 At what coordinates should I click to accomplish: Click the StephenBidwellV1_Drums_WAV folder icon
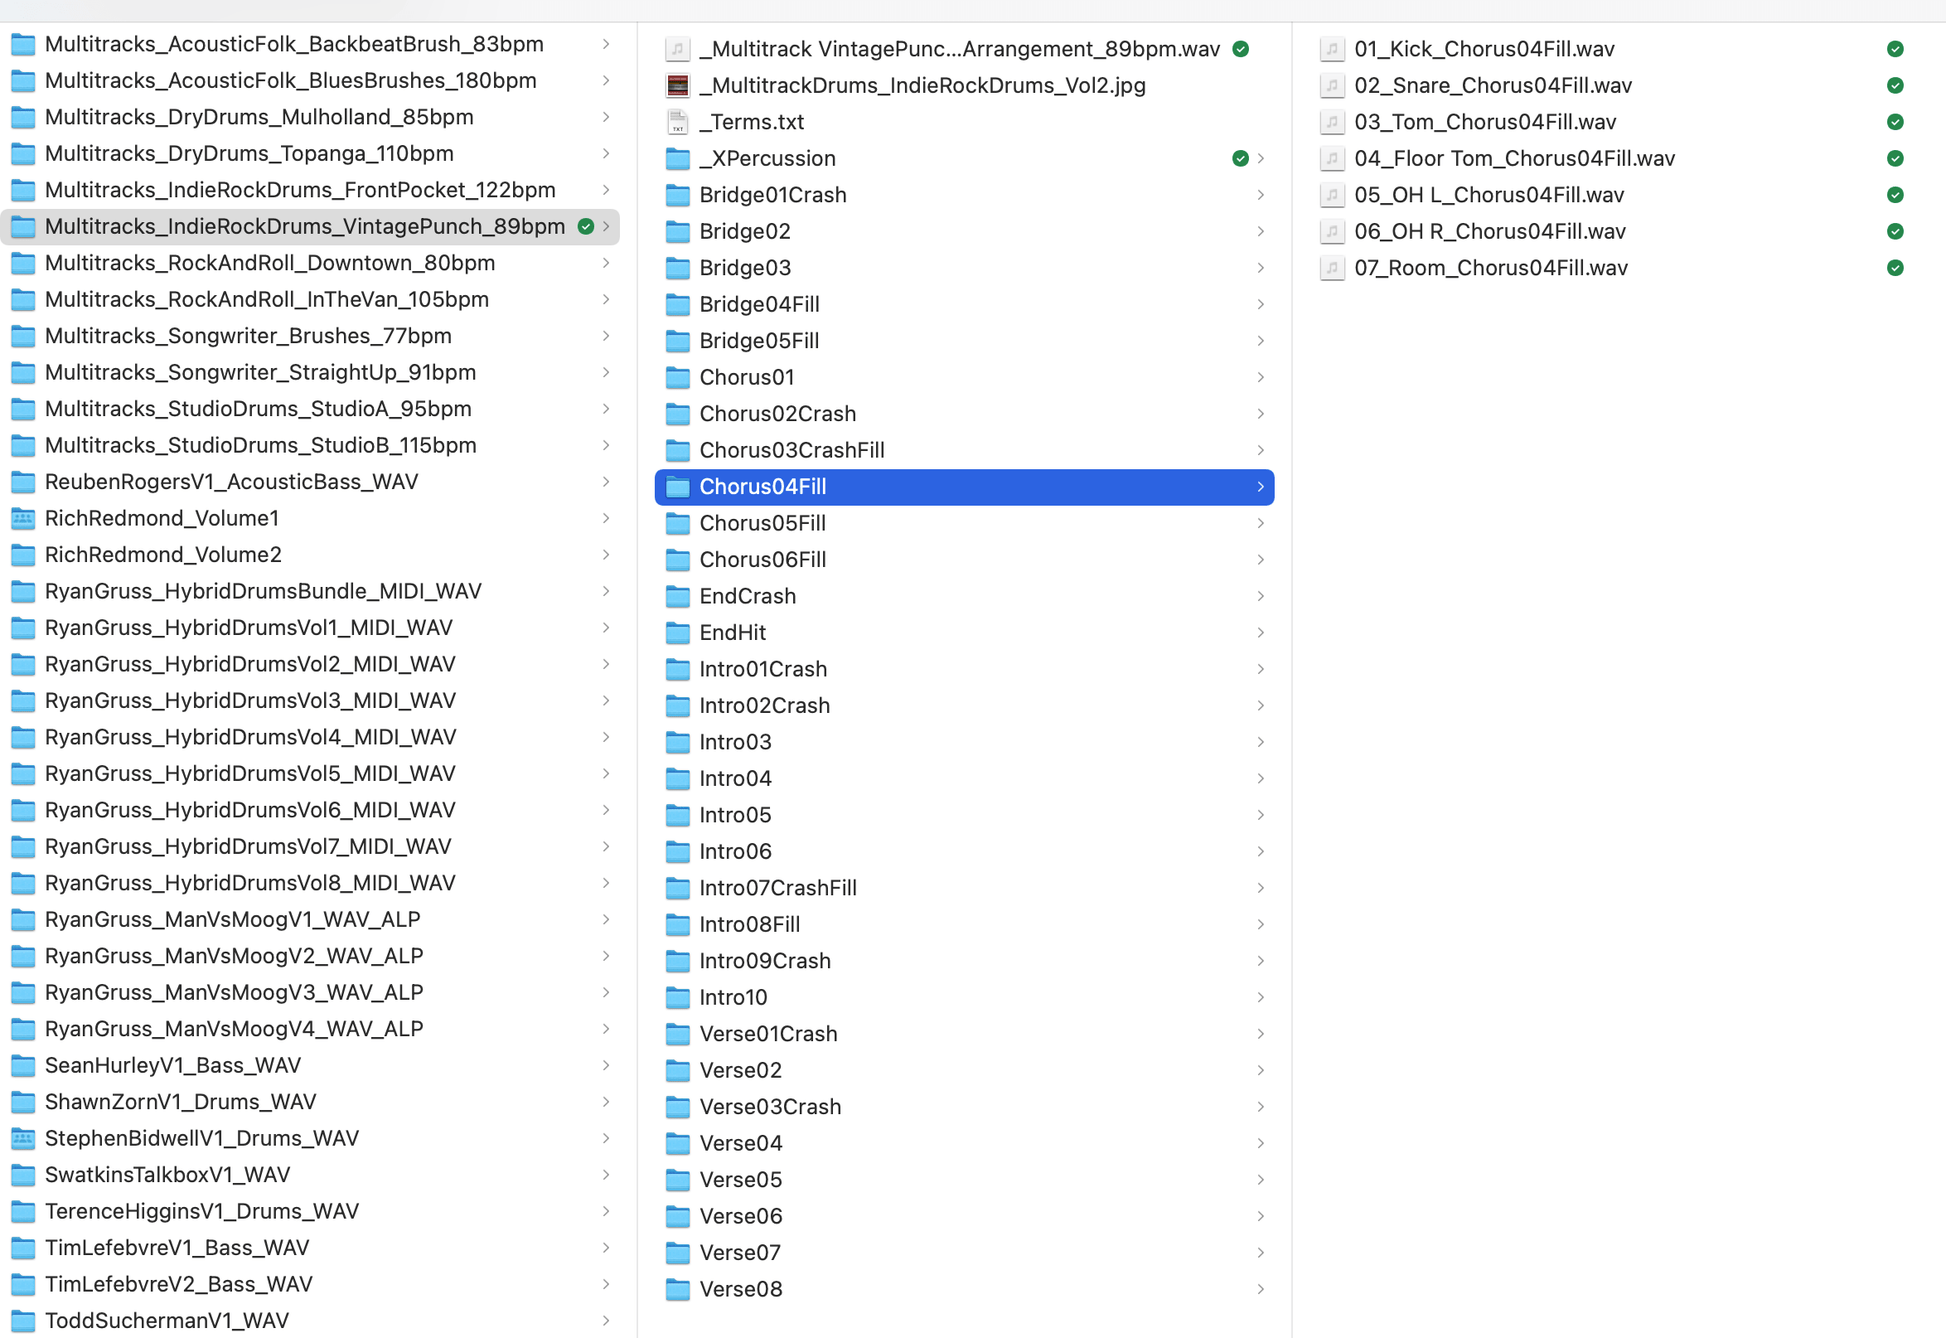tap(23, 1138)
